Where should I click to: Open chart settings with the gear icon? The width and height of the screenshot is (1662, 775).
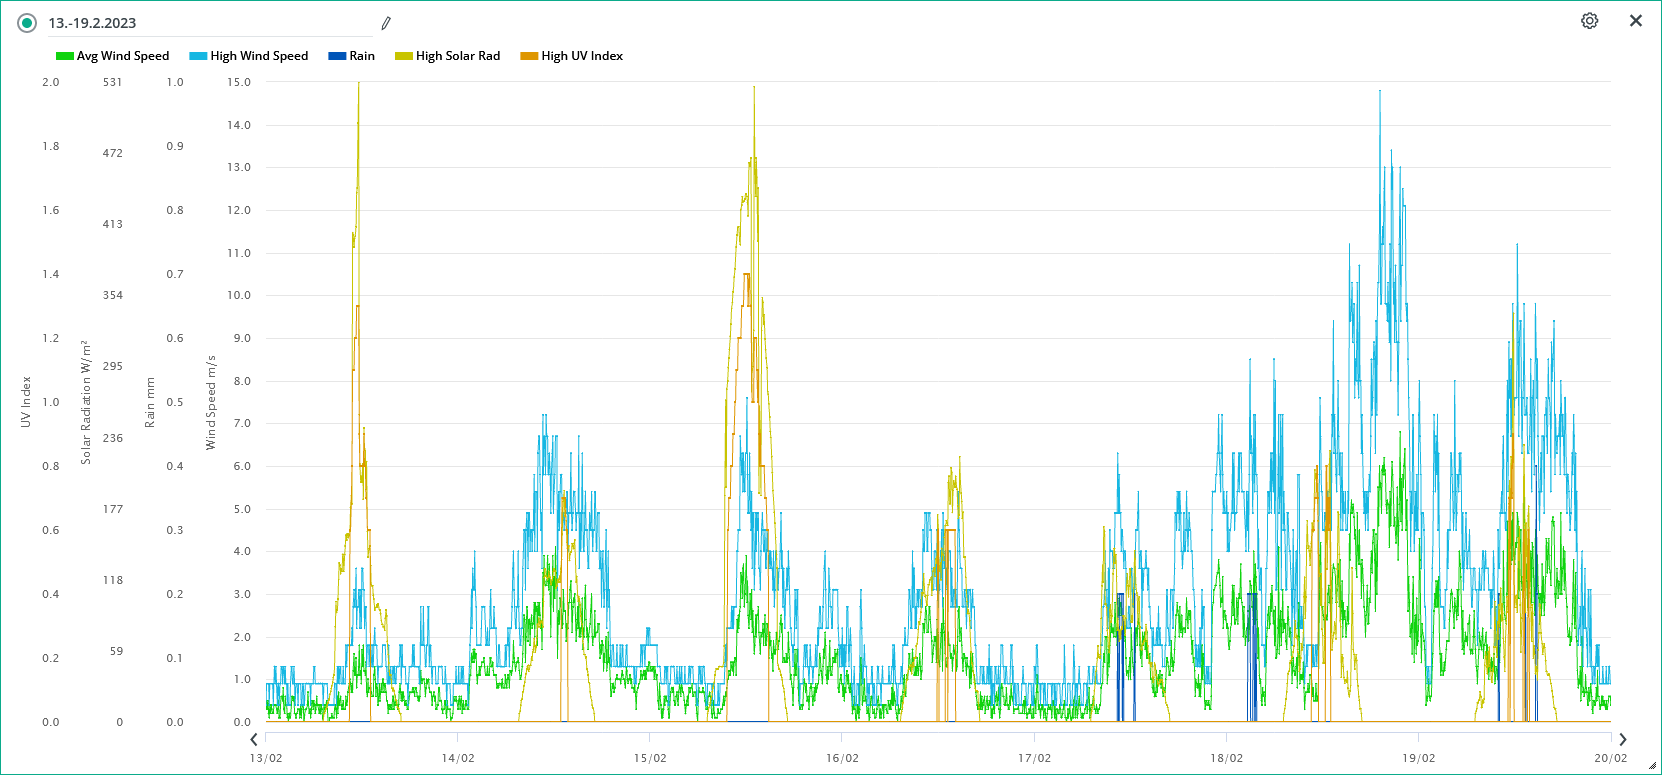tap(1589, 21)
